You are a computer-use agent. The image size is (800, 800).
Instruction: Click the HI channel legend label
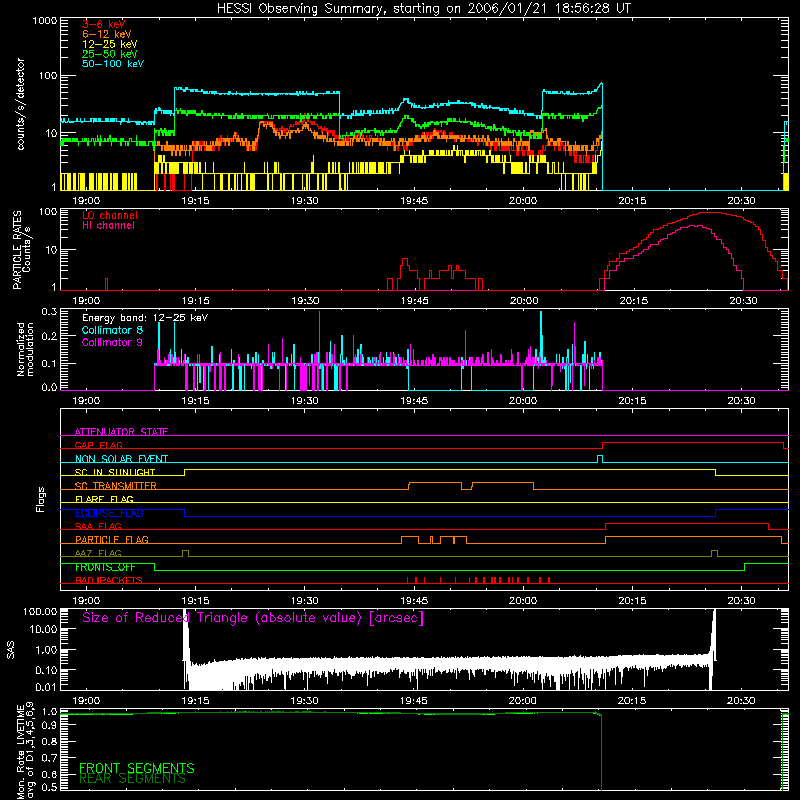click(108, 225)
